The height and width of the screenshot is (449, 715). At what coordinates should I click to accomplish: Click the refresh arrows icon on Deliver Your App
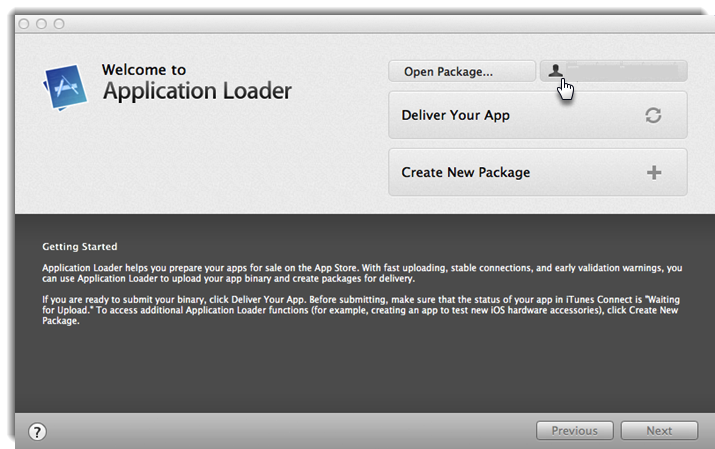coord(653,115)
